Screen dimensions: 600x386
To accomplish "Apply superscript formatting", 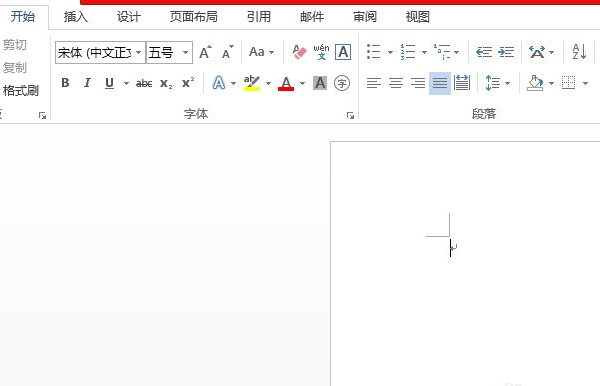I will pos(188,82).
